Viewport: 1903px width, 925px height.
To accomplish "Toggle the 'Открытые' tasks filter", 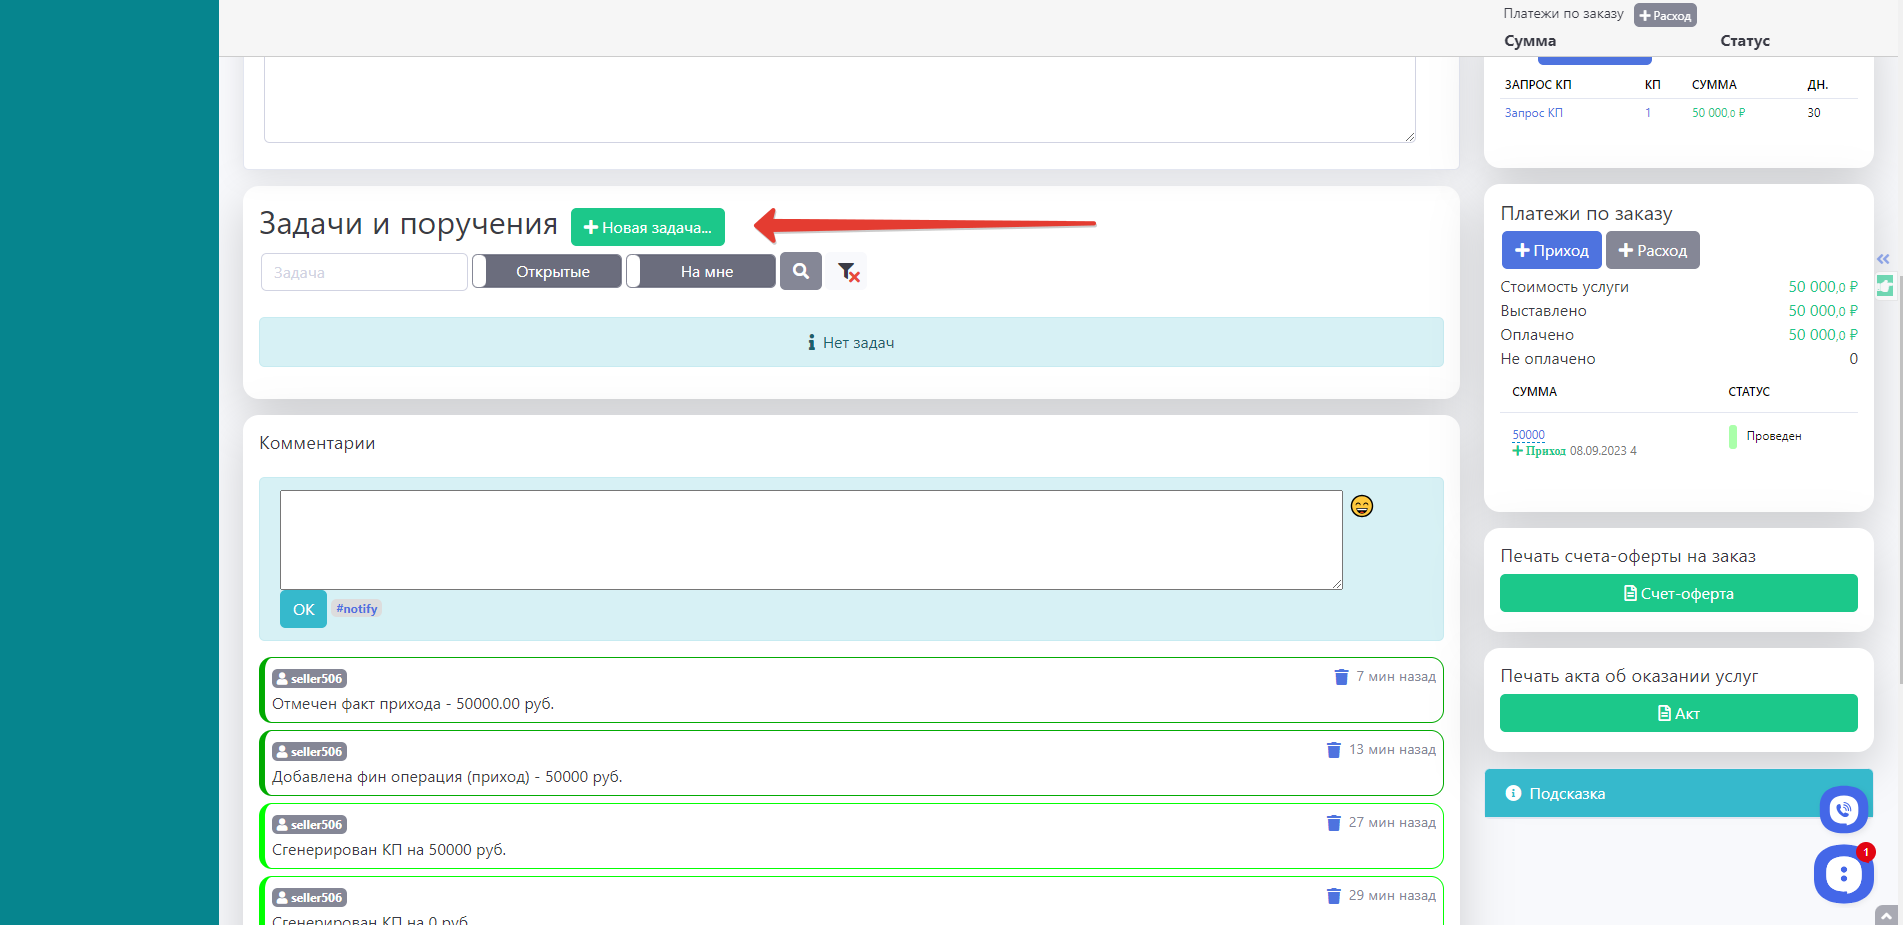I will (x=547, y=271).
